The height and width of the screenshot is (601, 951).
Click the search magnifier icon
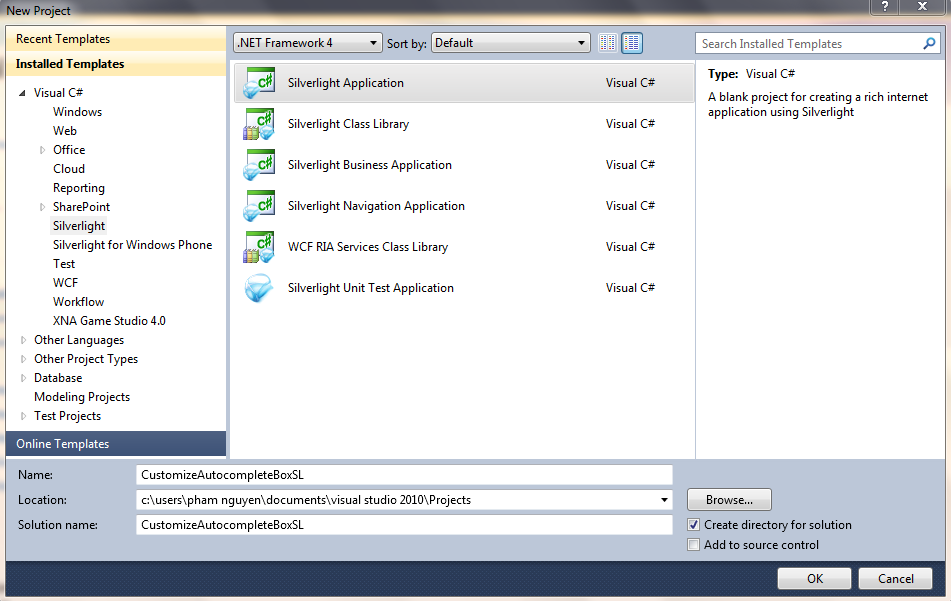tap(930, 44)
